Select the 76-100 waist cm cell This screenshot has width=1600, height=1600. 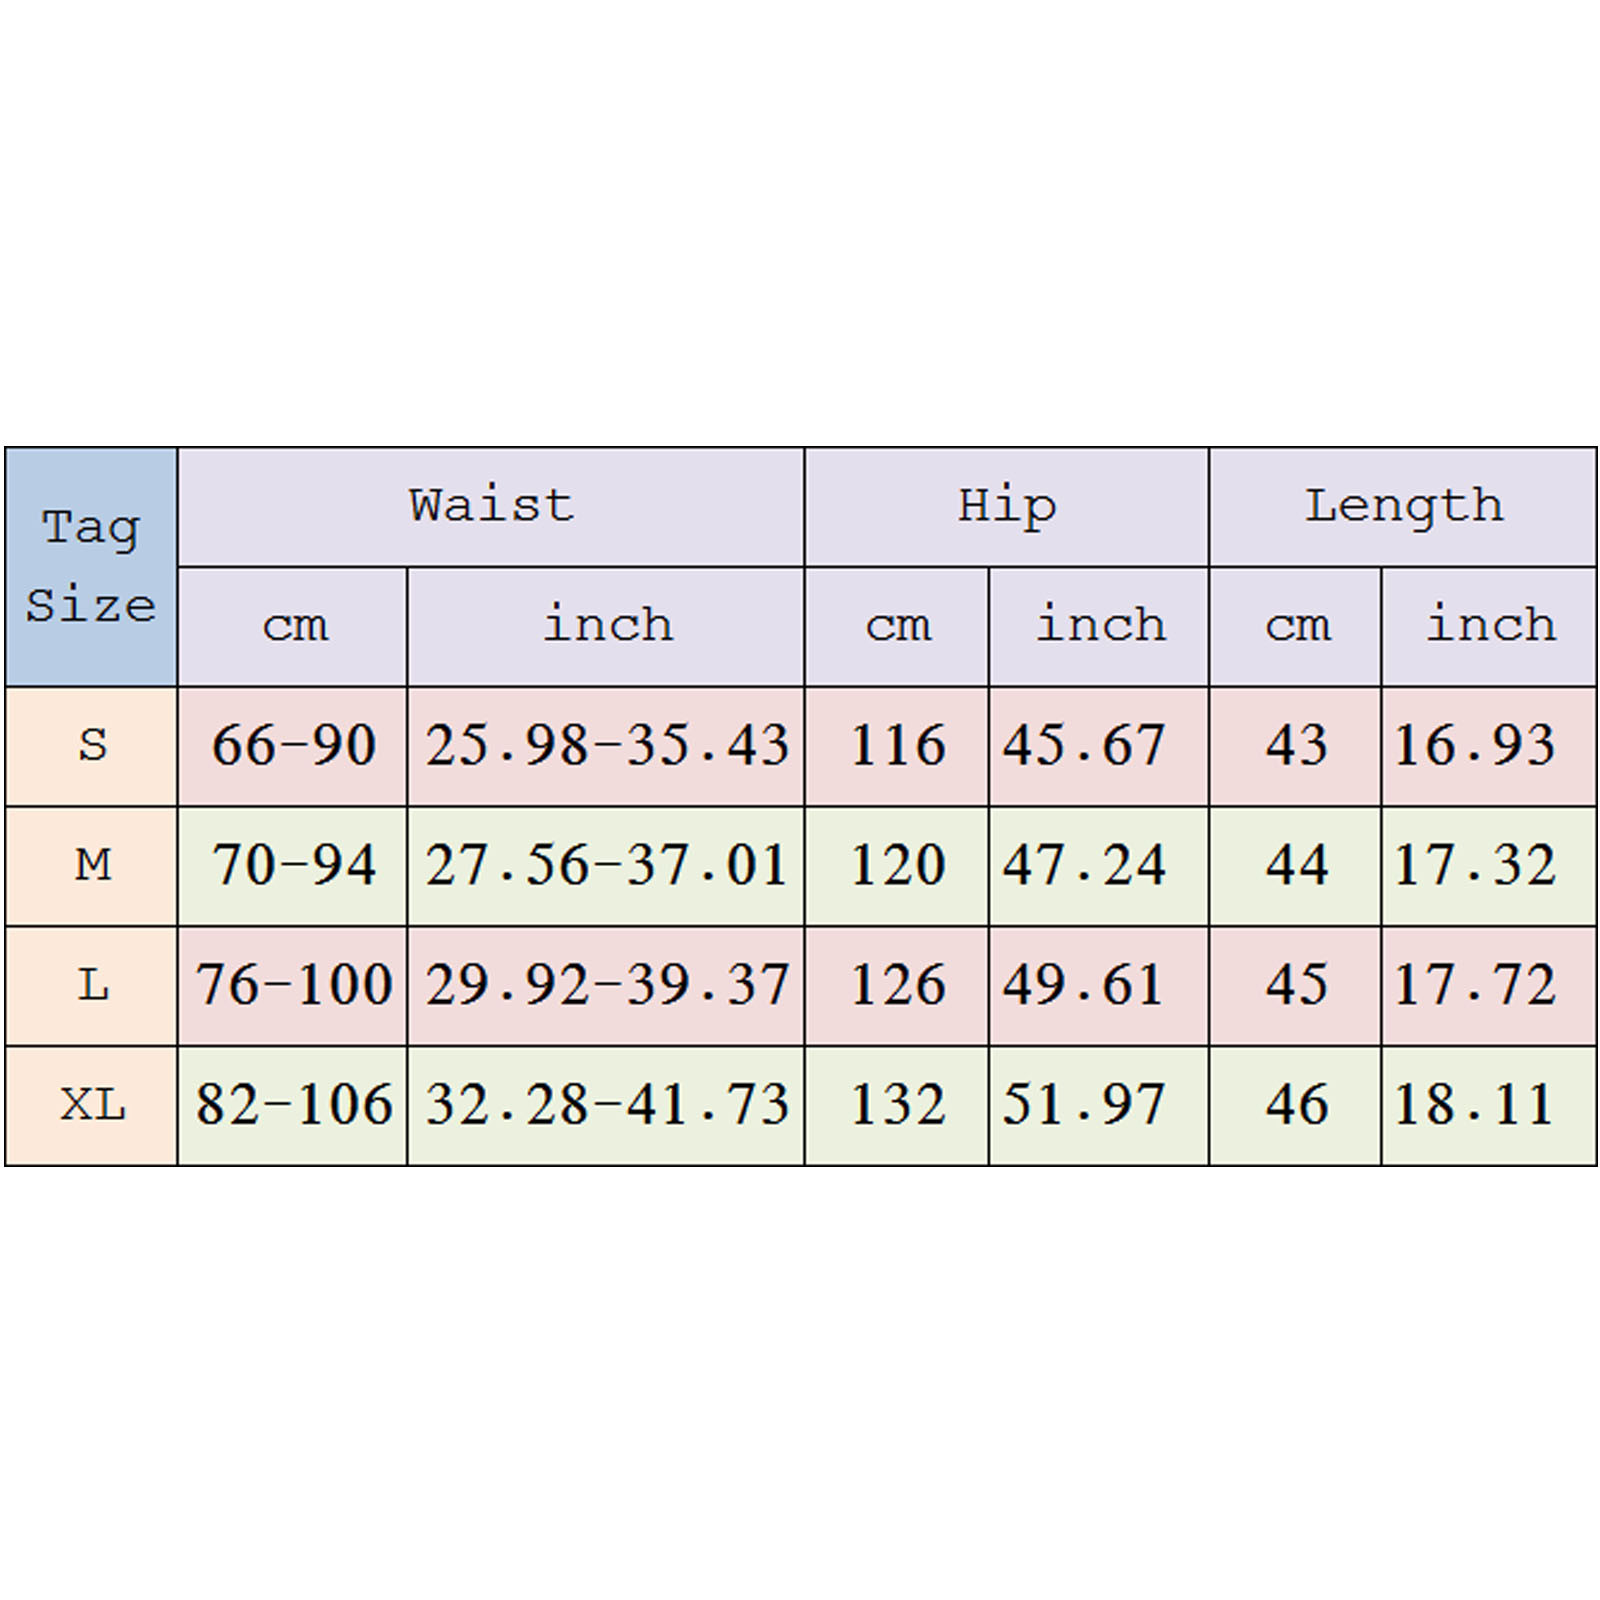click(293, 986)
